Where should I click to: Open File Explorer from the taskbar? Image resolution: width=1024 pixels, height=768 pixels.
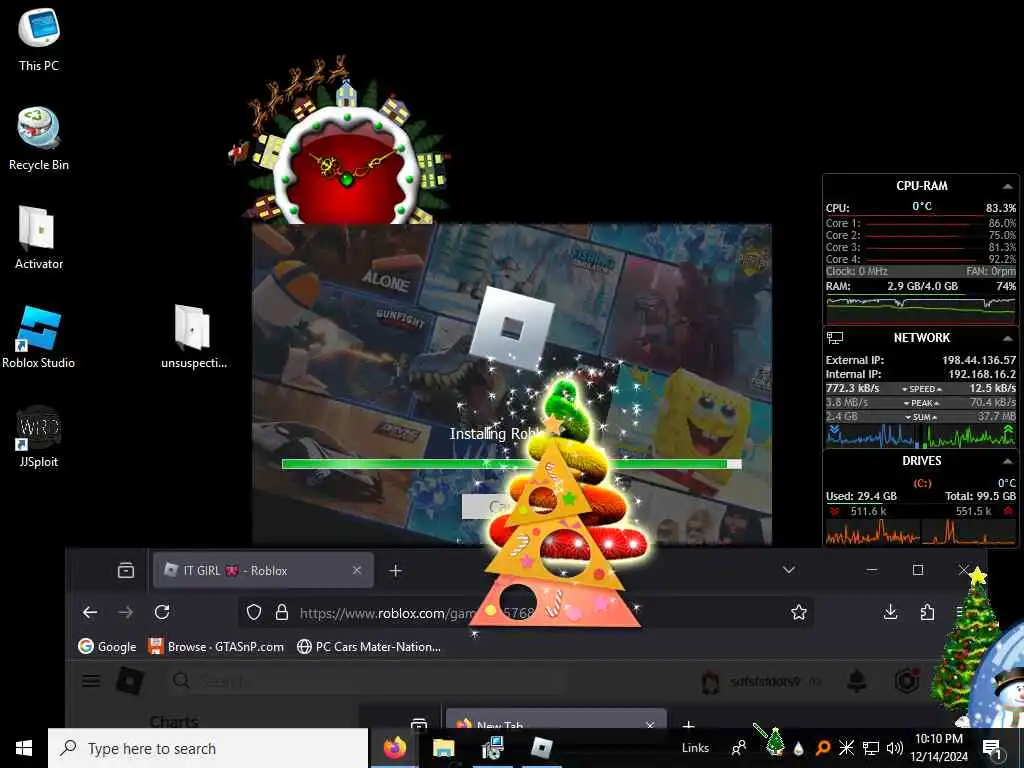[x=443, y=748]
